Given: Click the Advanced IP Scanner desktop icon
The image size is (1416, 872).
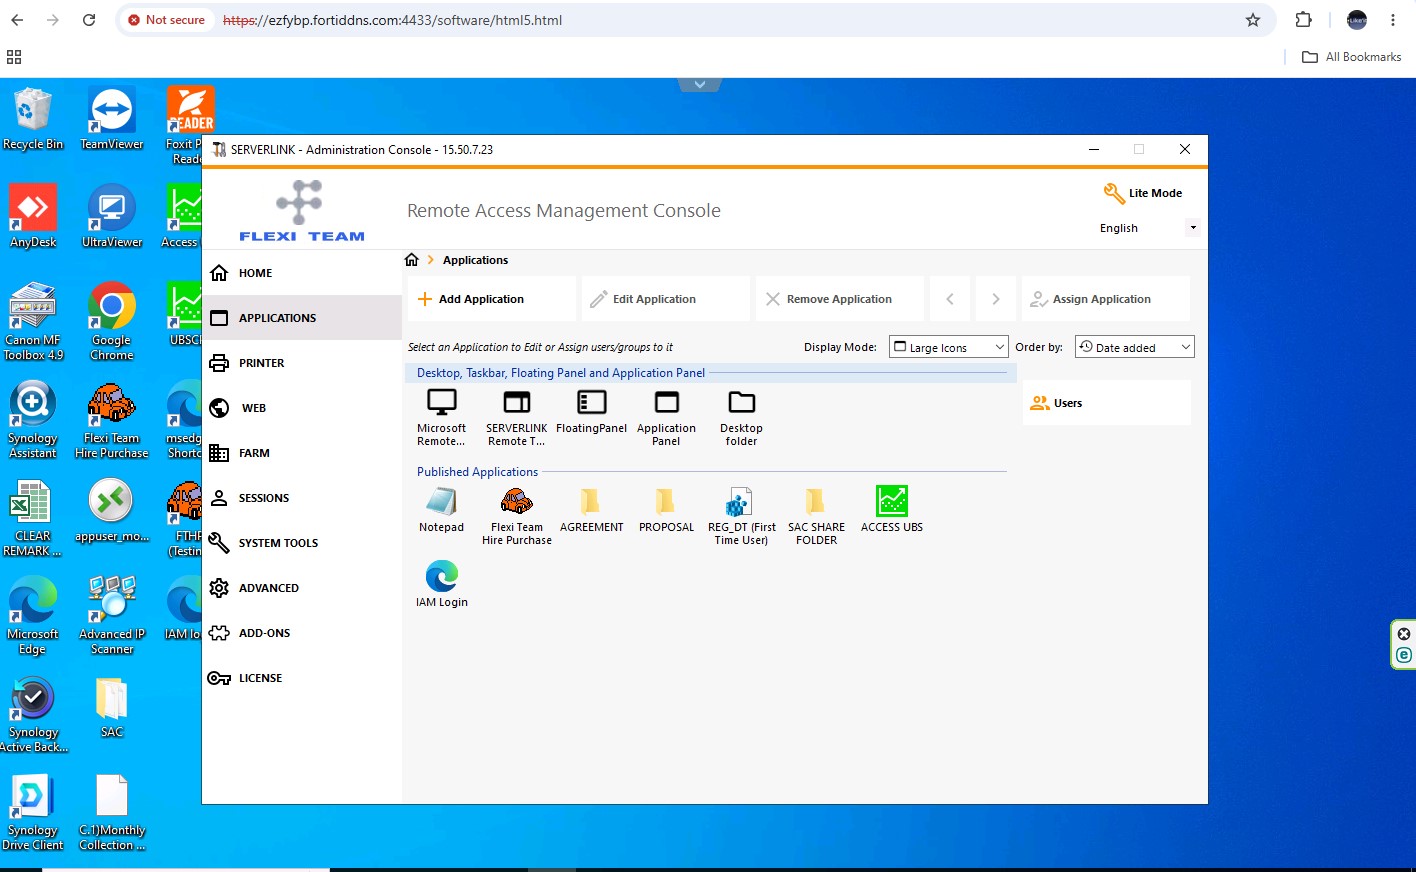Looking at the screenshot, I should [112, 615].
